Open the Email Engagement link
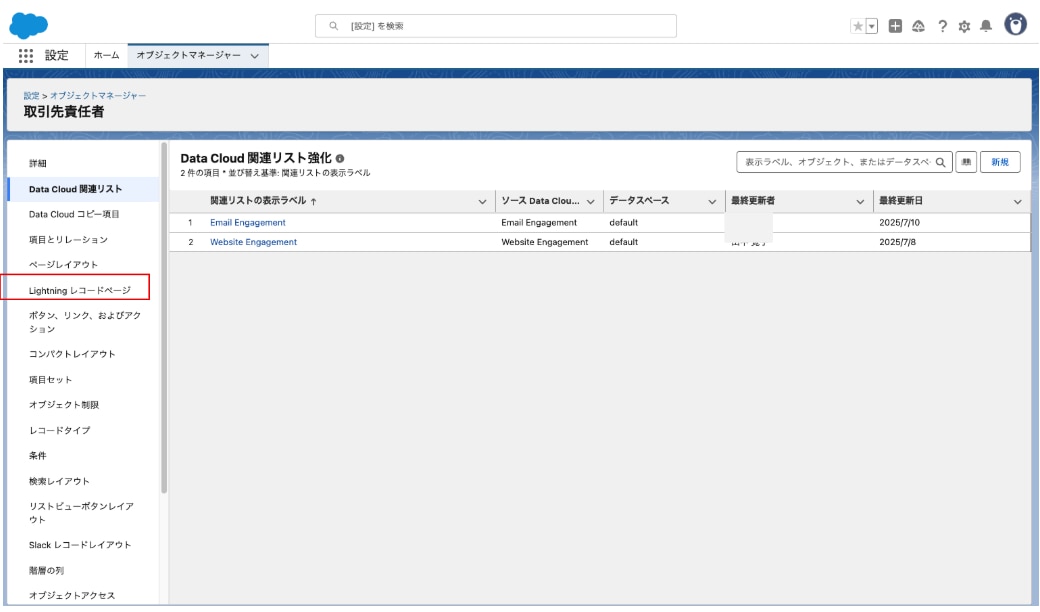The image size is (1040, 612). [247, 222]
